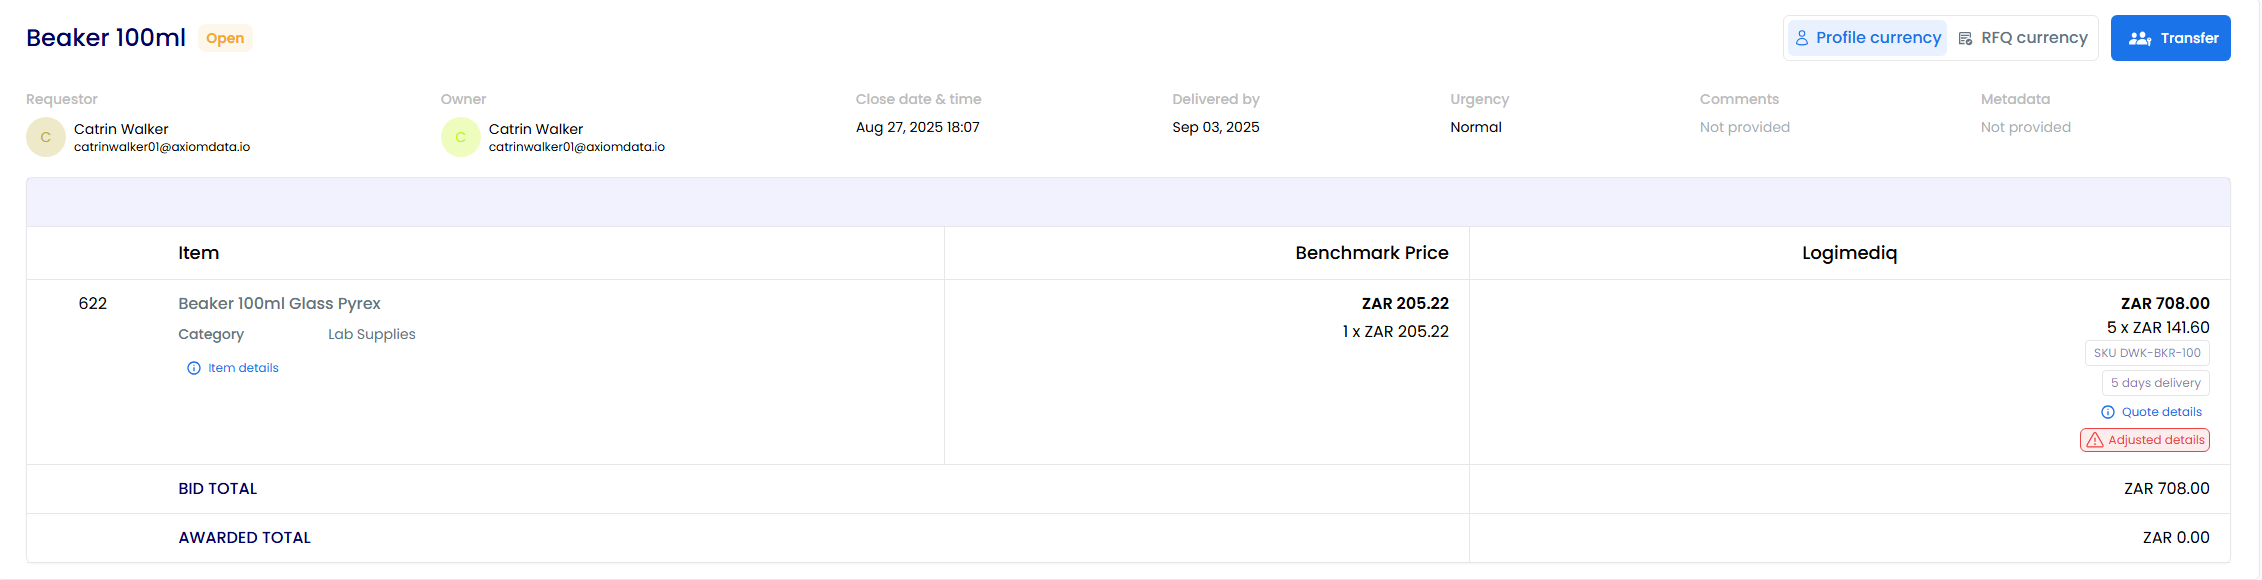Switch to Profile currency view
This screenshot has height=580, width=2262.
1867,38
